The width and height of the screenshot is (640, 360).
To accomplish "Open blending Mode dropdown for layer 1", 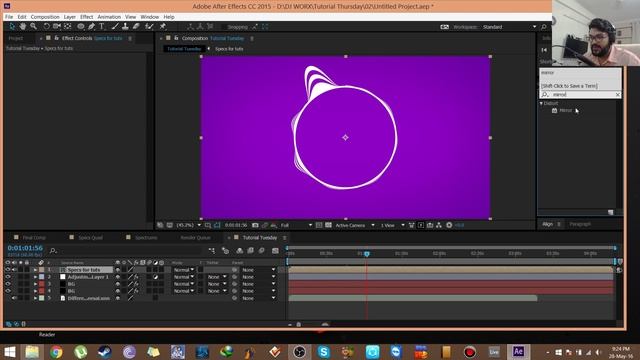I will [183, 270].
